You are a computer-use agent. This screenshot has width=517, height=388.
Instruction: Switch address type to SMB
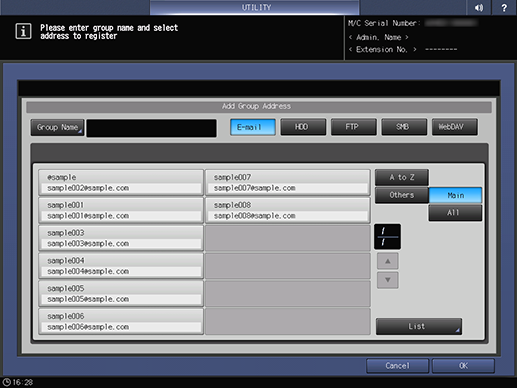coord(404,127)
